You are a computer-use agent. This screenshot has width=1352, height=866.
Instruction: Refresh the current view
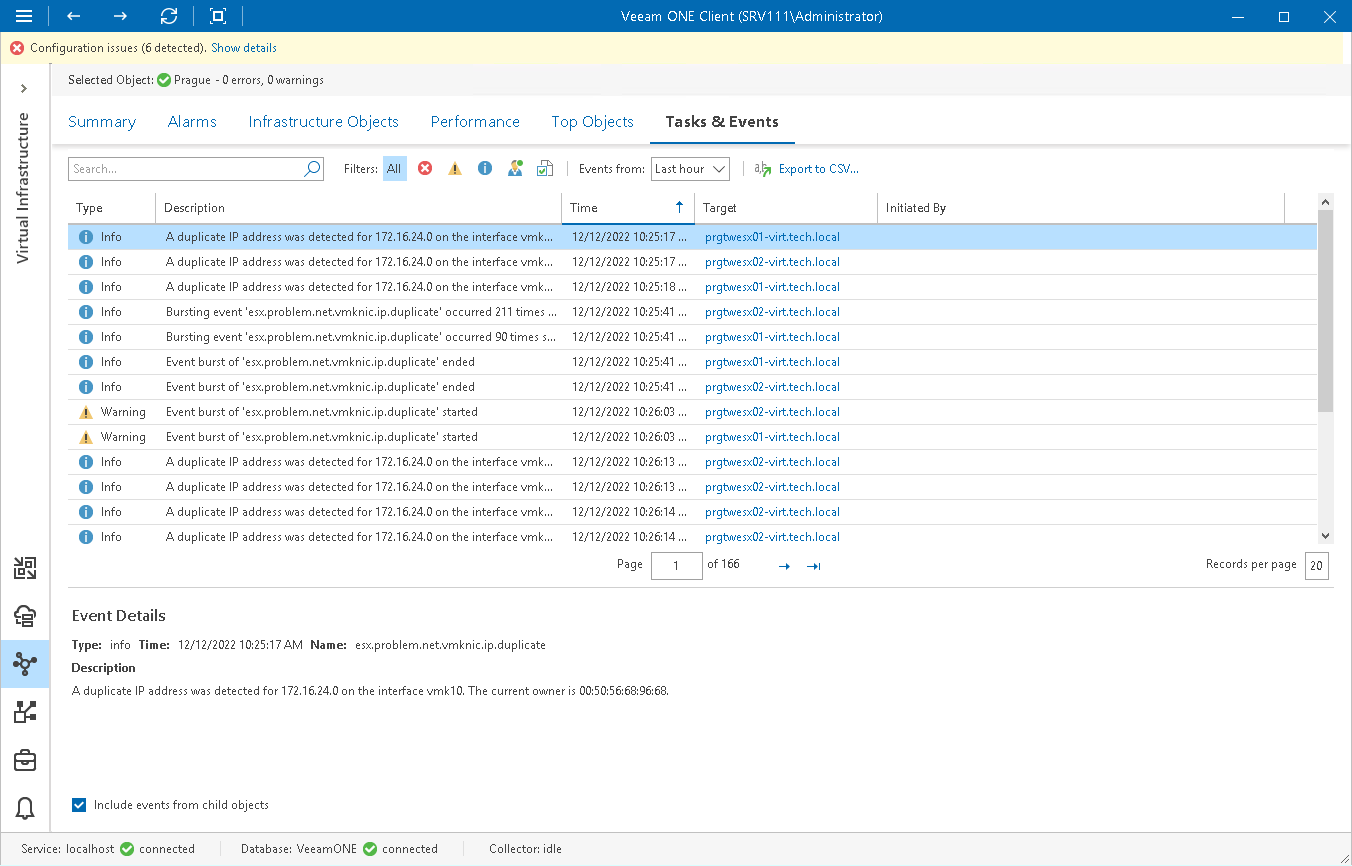169,16
